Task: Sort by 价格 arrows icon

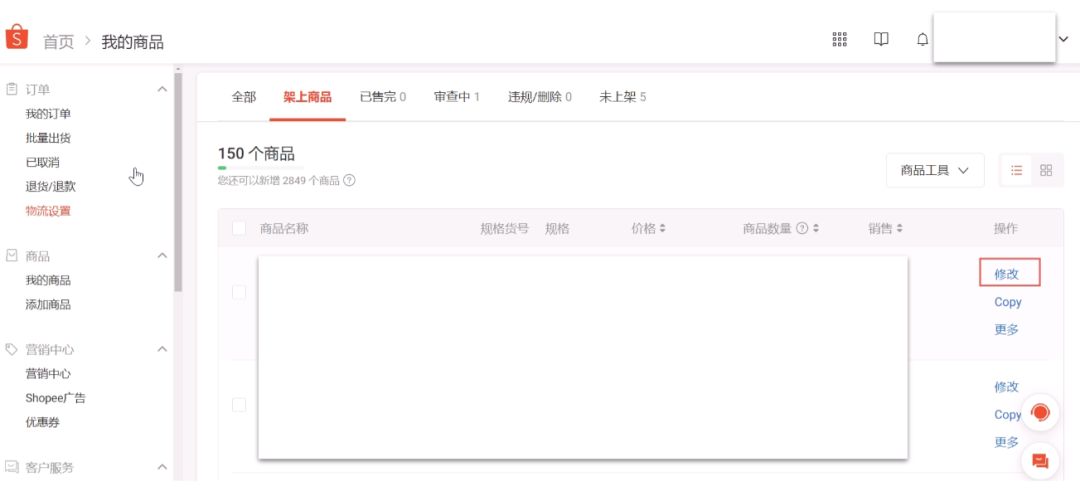Action: pyautogui.click(x=663, y=229)
